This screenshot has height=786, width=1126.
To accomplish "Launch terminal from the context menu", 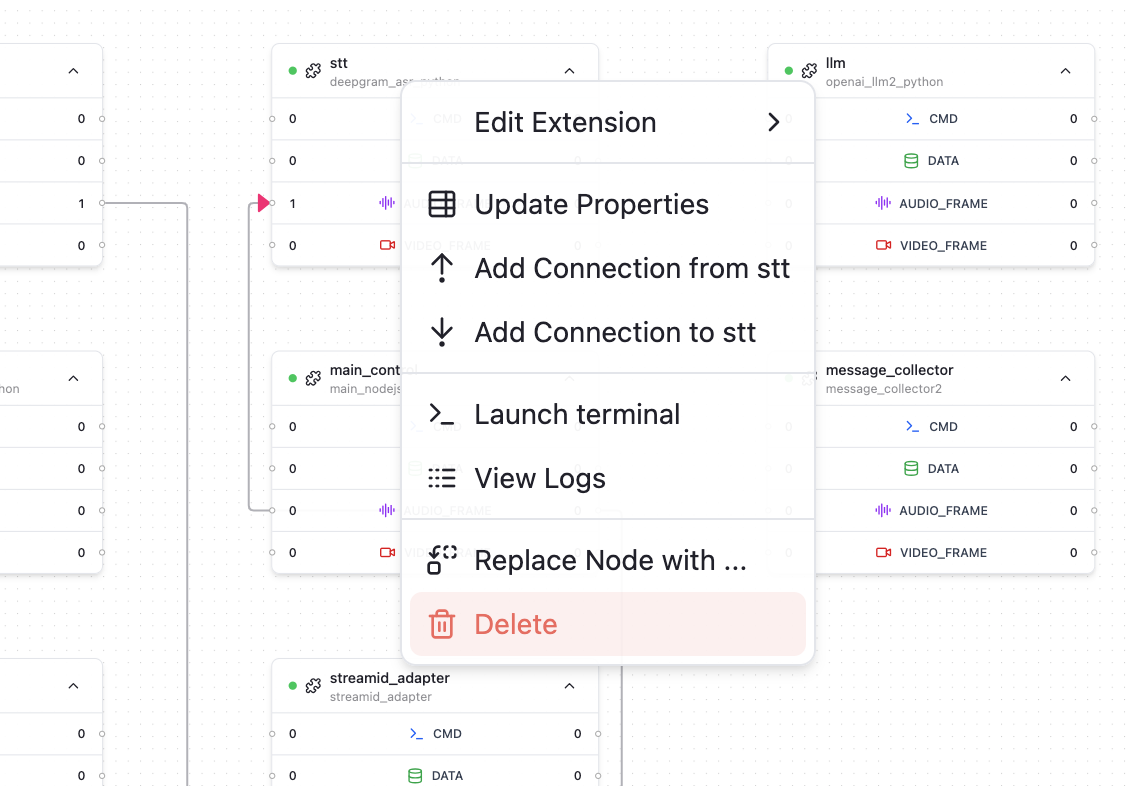I will point(577,415).
